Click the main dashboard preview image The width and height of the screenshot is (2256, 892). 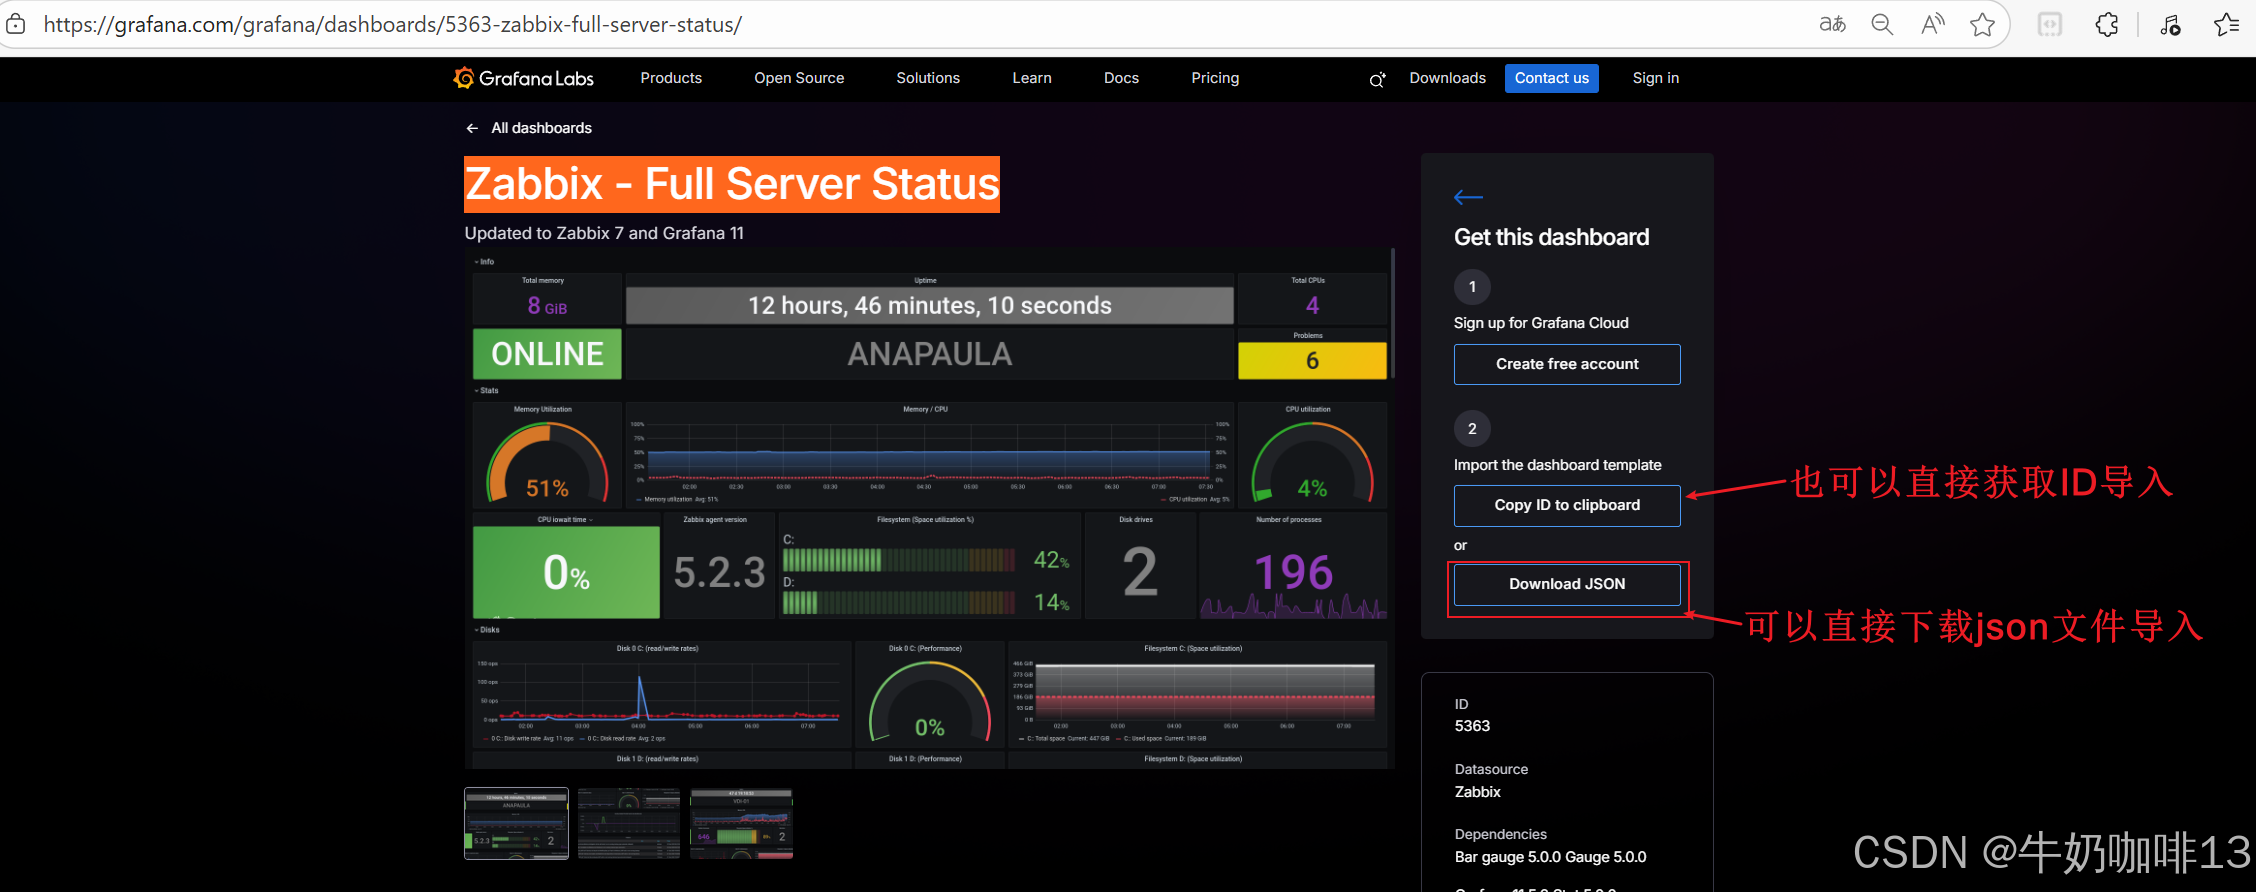929,509
